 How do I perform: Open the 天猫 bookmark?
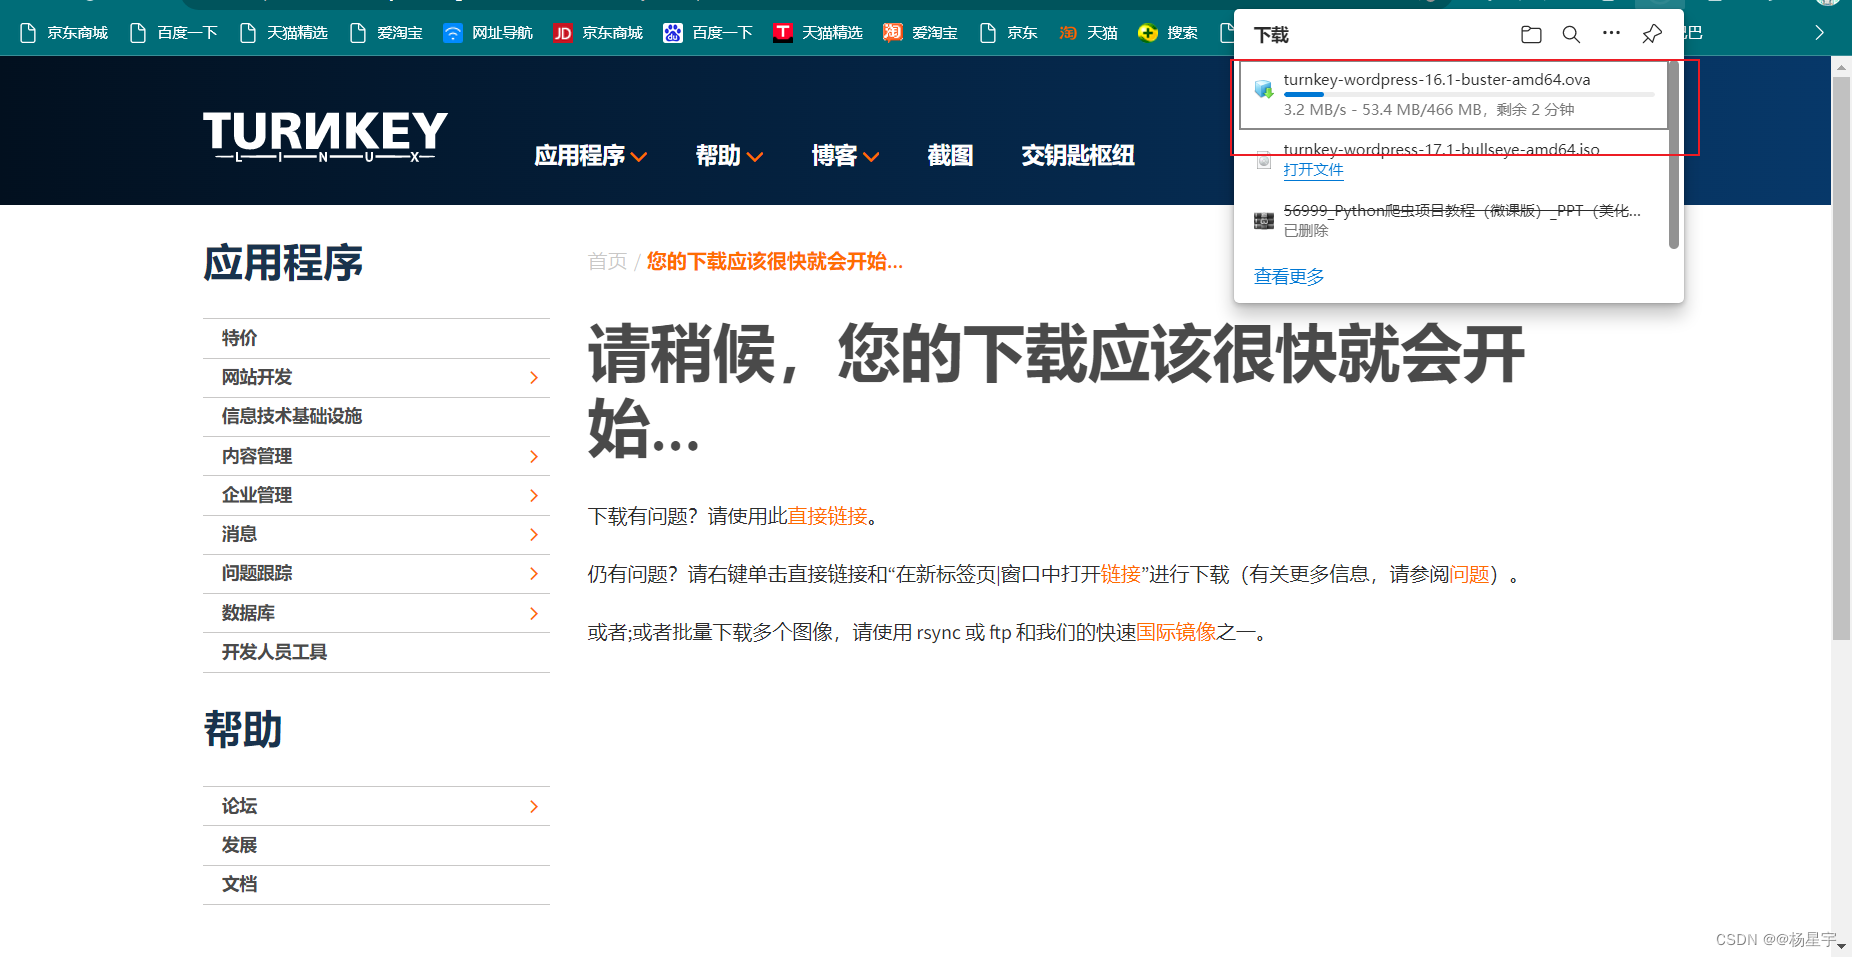1088,33
